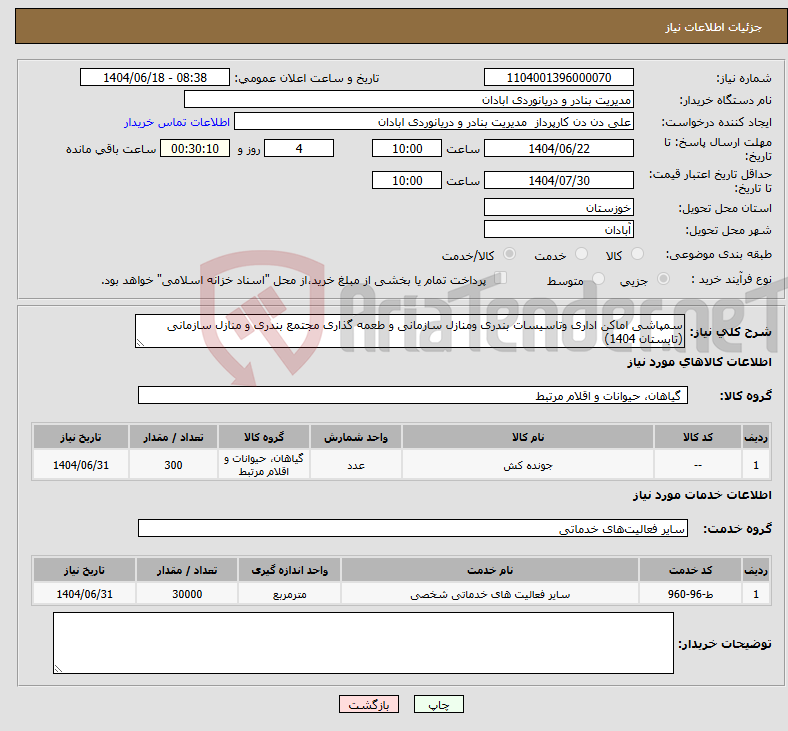Click the buyer notes text area

click(x=363, y=642)
